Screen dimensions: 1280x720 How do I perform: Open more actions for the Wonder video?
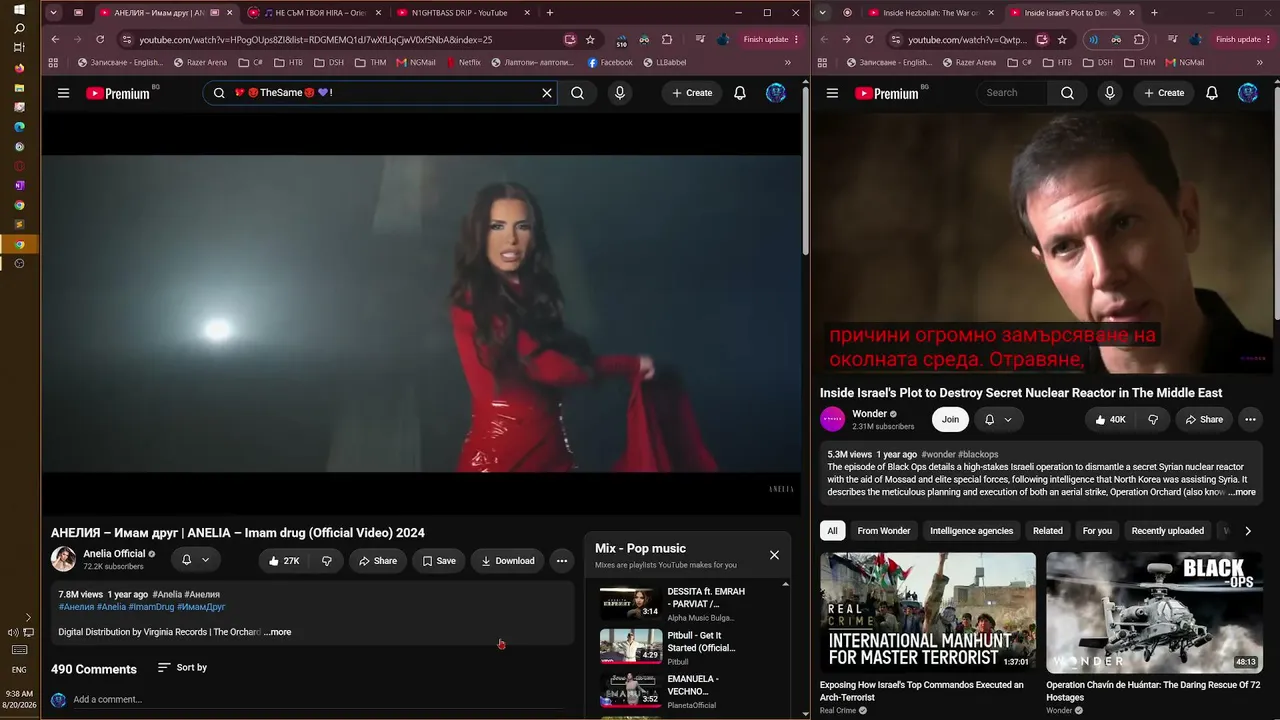tap(1250, 420)
